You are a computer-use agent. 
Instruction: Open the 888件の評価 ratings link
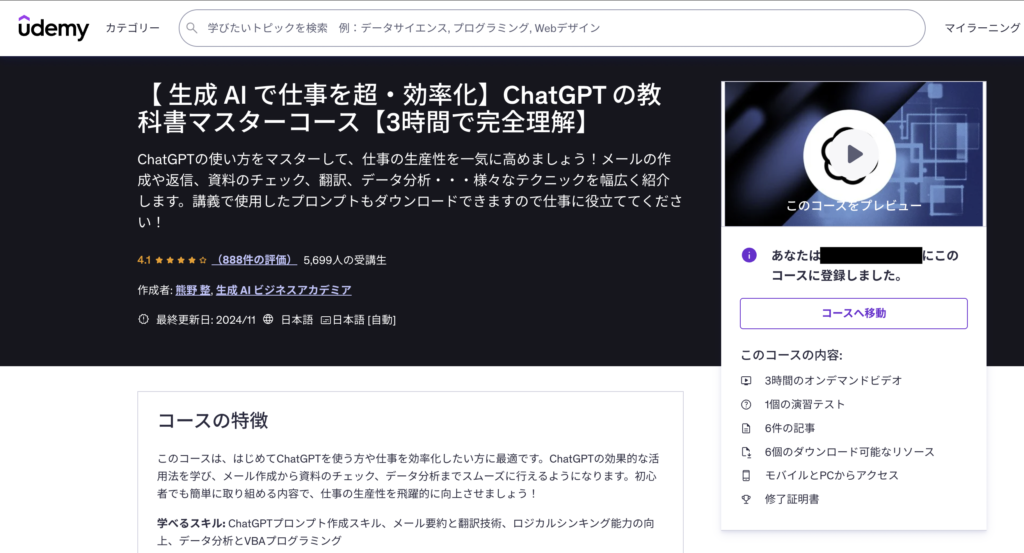click(255, 260)
